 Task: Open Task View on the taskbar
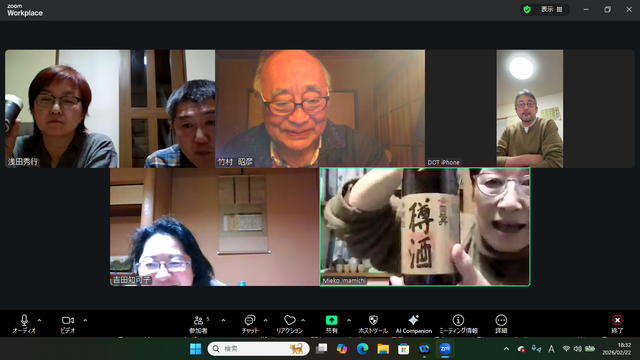322,349
